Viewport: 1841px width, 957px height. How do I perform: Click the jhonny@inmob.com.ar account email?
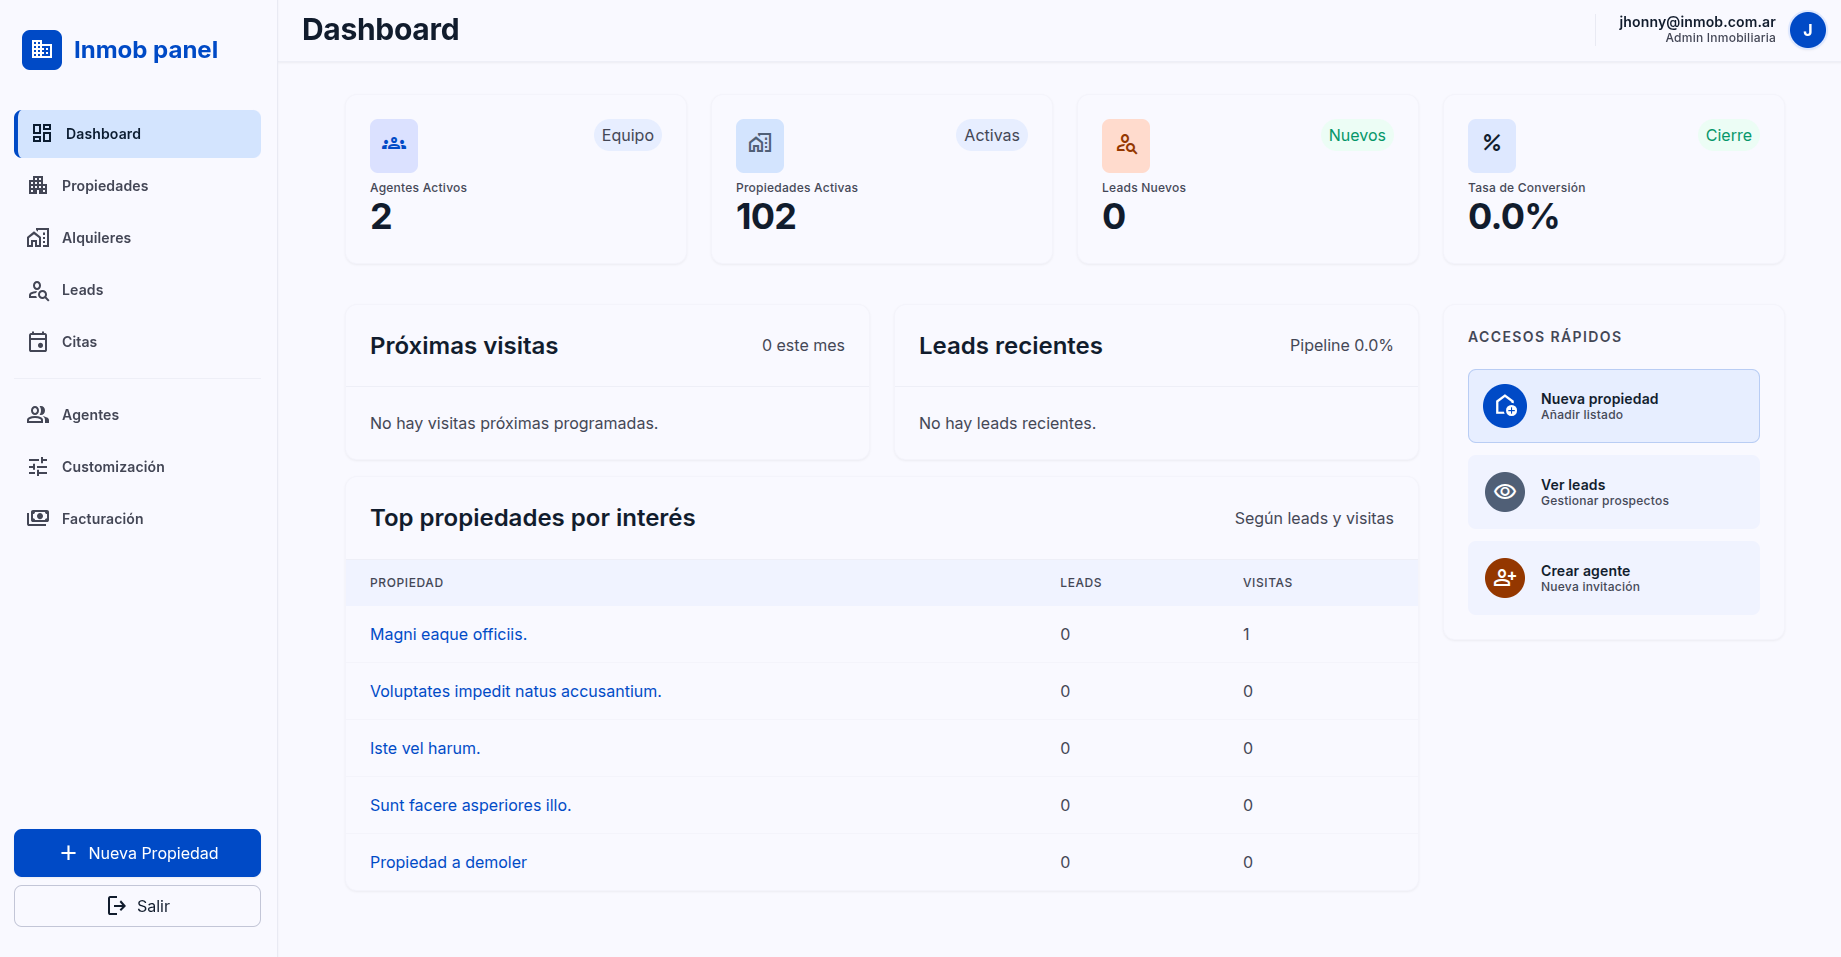(x=1697, y=22)
